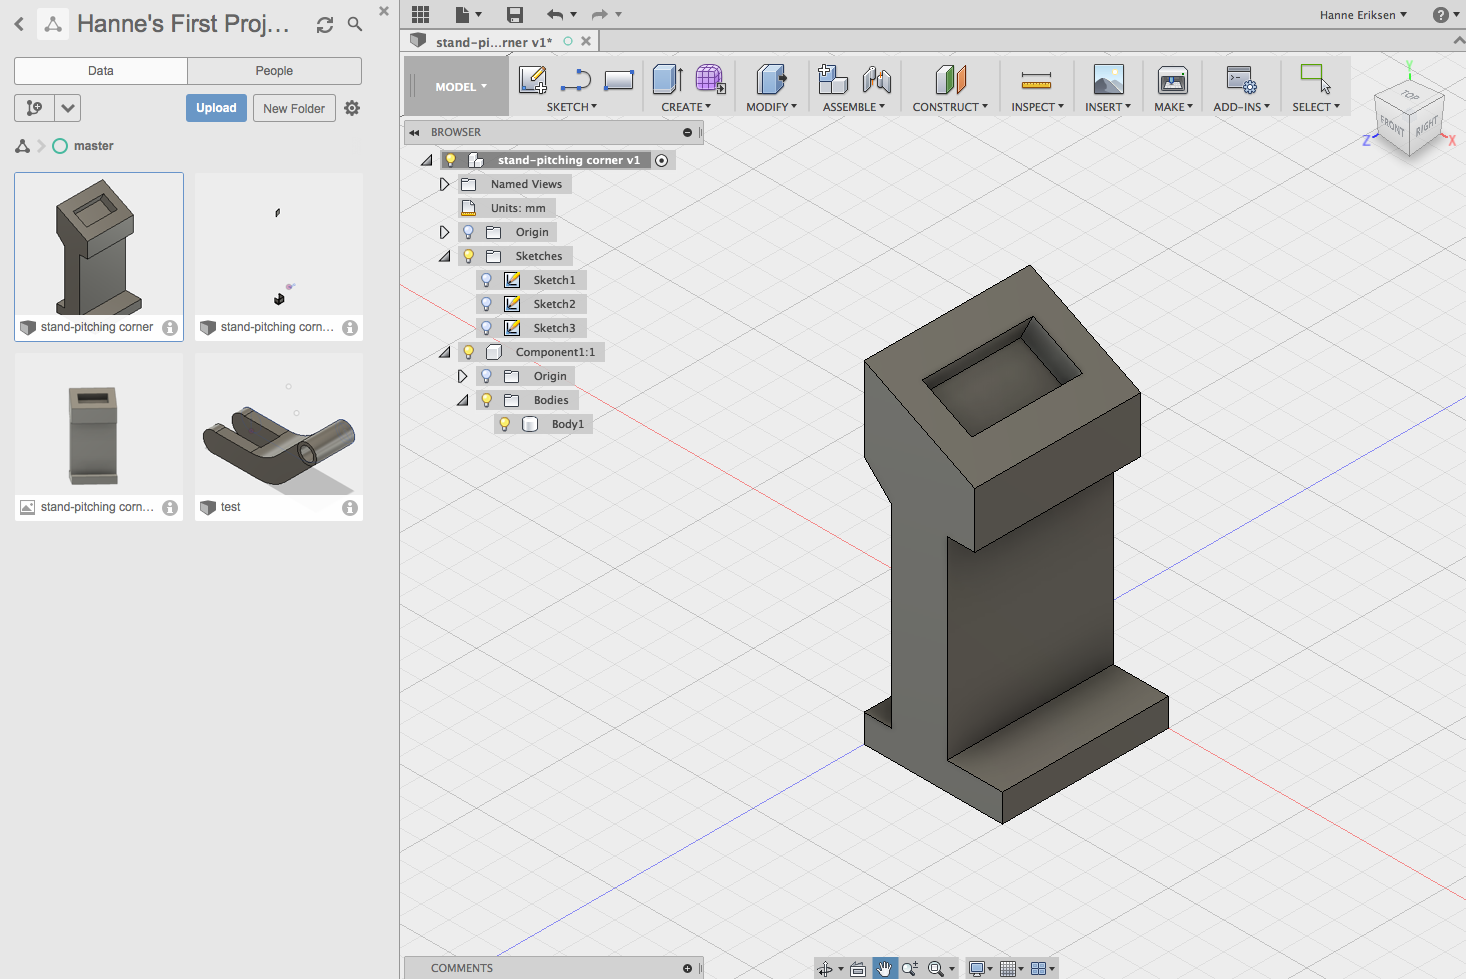Screen dimensions: 1466x979
Task: Save the design with the disk icon
Action: 515,14
